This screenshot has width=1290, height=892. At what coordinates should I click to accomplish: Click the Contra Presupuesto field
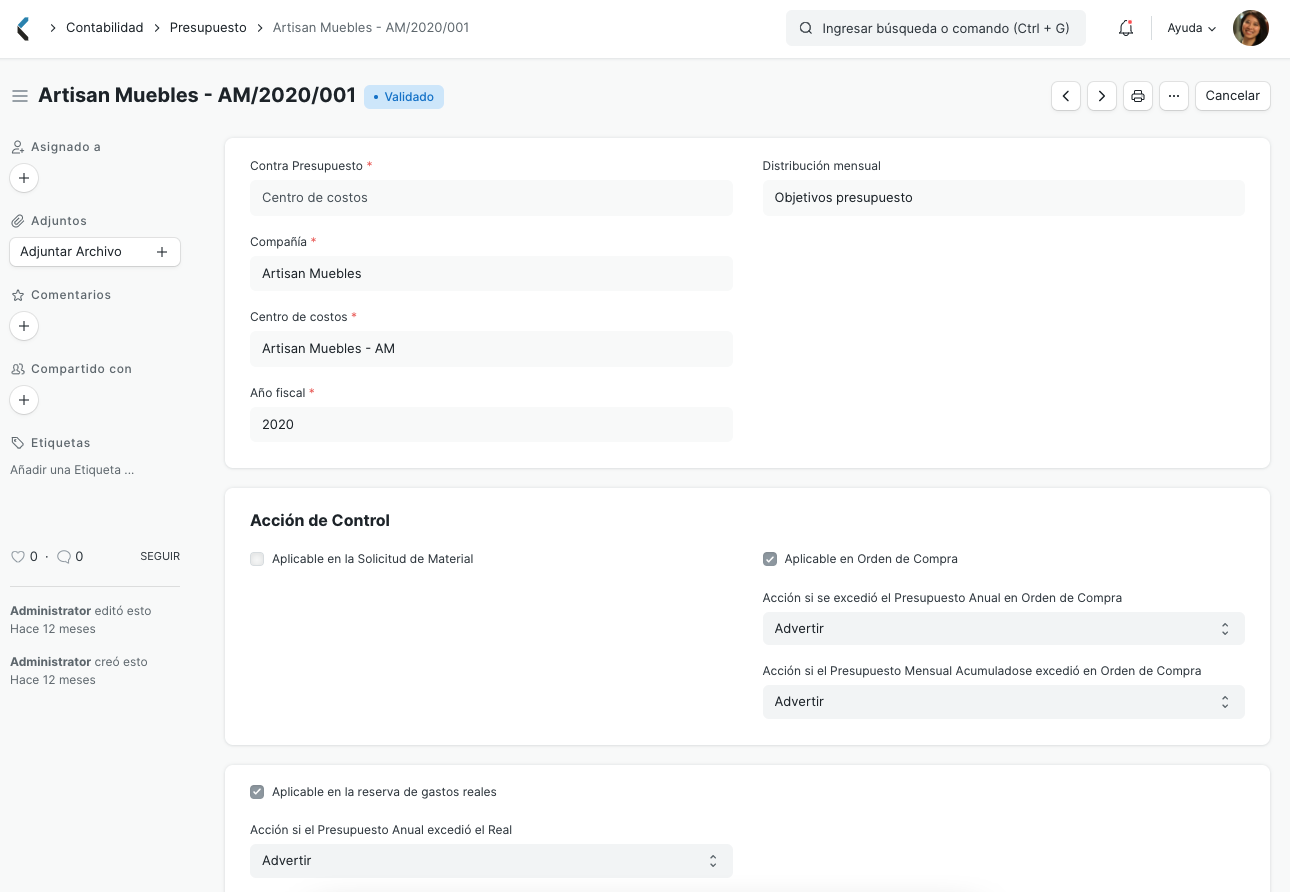tap(491, 198)
